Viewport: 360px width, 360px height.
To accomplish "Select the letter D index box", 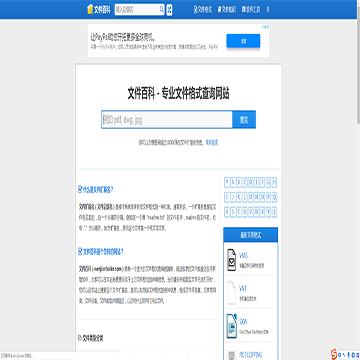I will tap(251, 182).
